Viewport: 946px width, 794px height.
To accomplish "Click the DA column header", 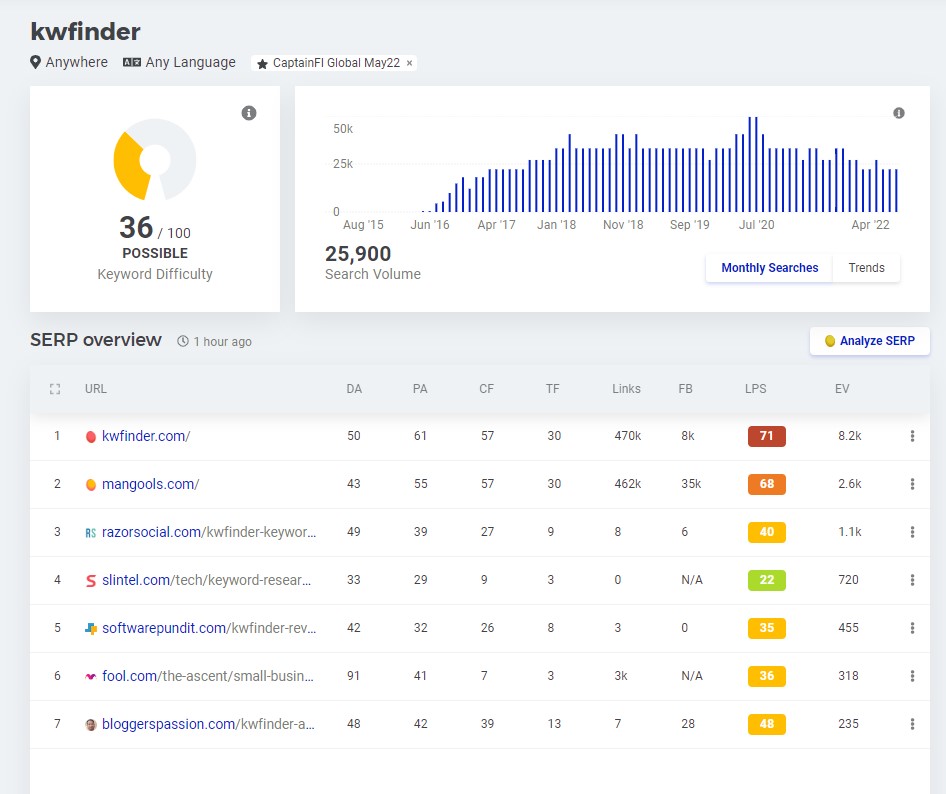I will (354, 389).
